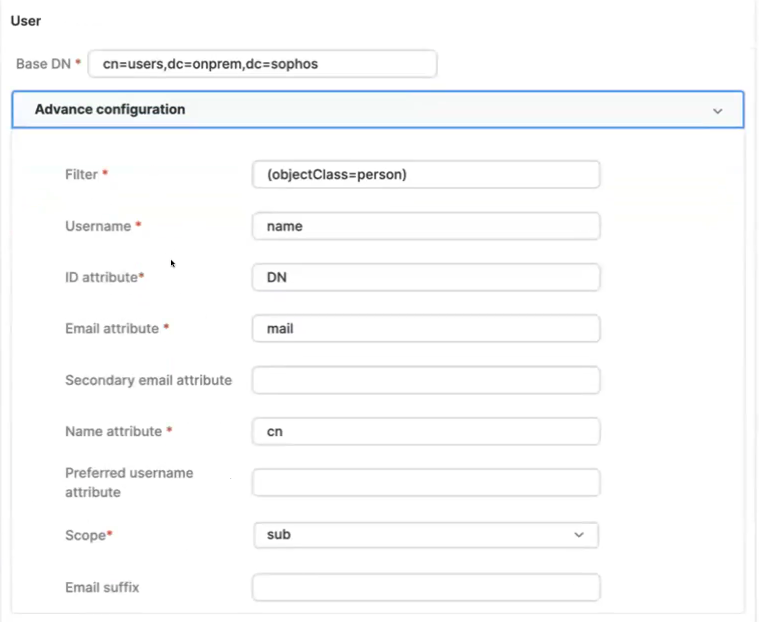The image size is (759, 622).
Task: Focus the Email attribute field containing mail
Action: click(426, 328)
